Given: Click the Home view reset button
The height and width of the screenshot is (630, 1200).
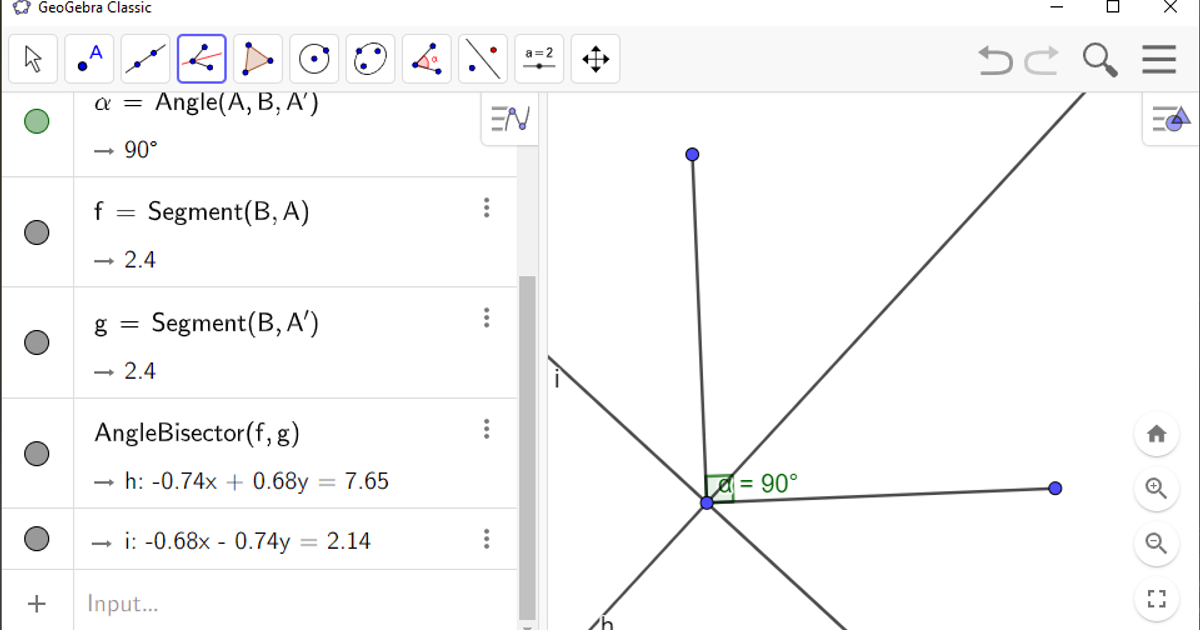Looking at the screenshot, I should click(x=1156, y=433).
